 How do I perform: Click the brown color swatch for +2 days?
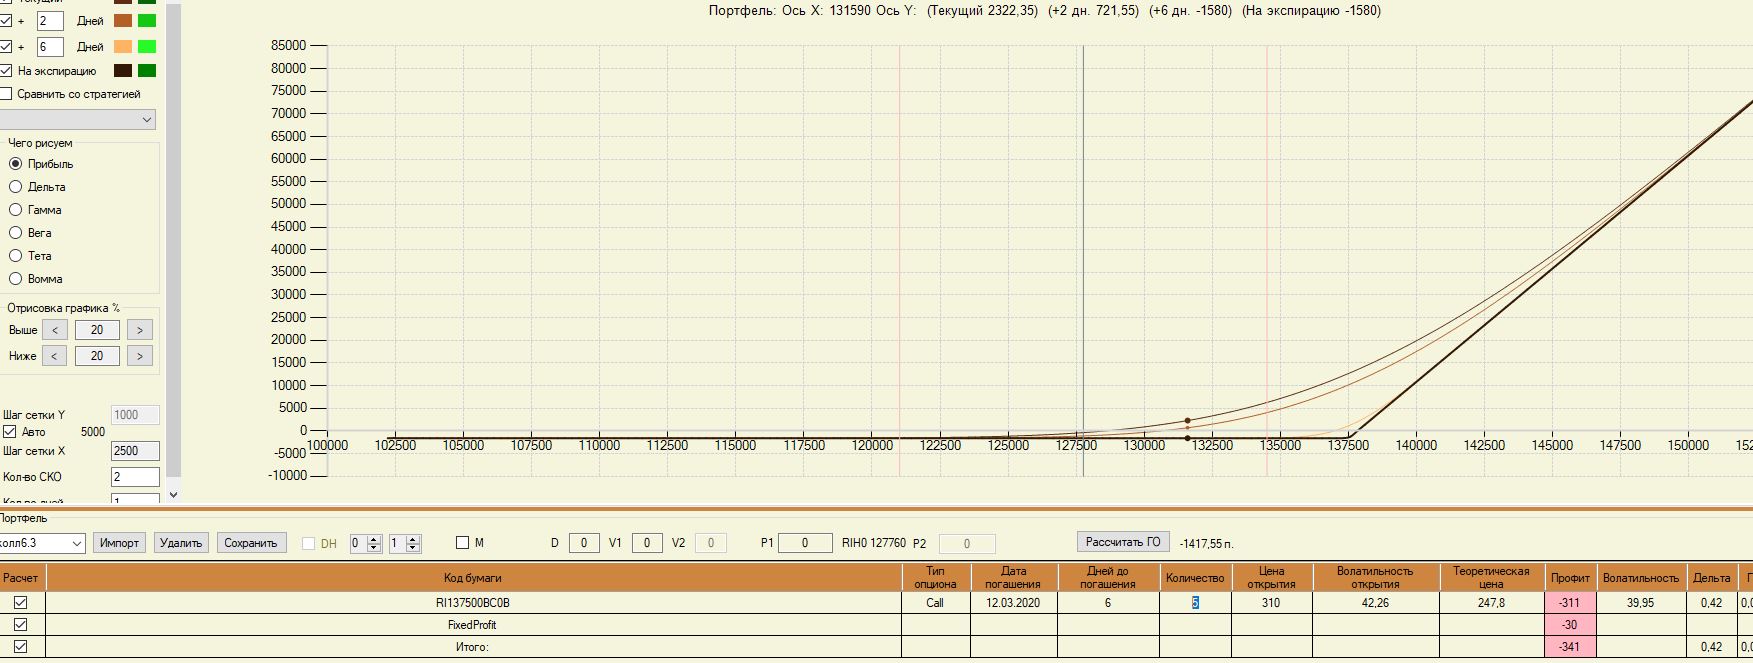click(x=123, y=20)
